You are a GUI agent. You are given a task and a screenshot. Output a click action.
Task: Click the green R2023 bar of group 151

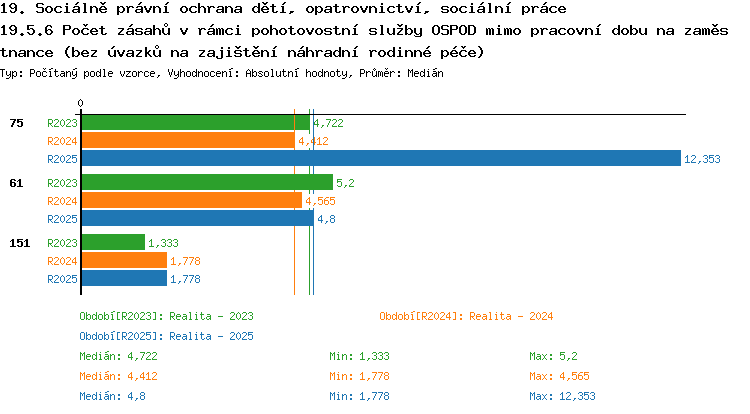coord(113,242)
